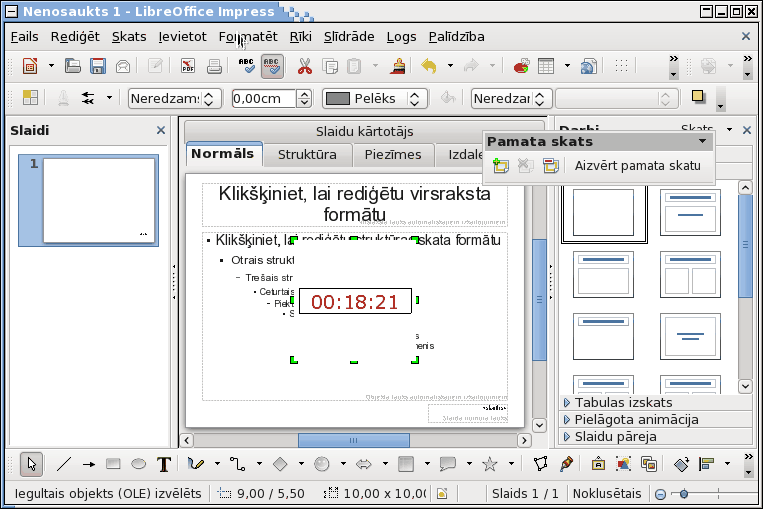Insert a chart using the chart icon
This screenshot has width=763, height=509.
click(x=521, y=66)
